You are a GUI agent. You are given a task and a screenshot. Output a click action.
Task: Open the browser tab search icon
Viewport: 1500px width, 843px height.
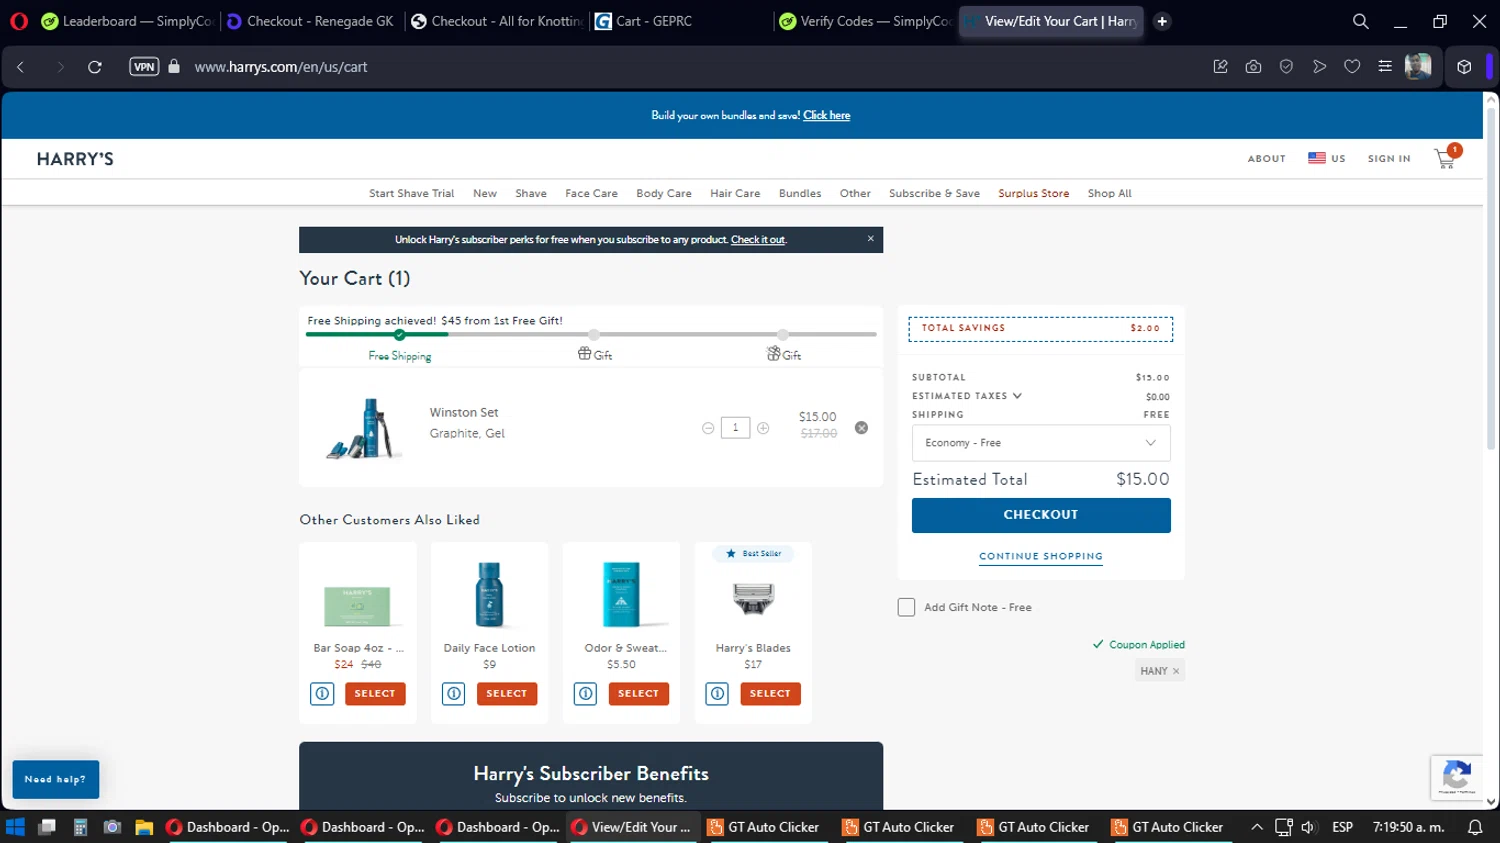point(1360,21)
